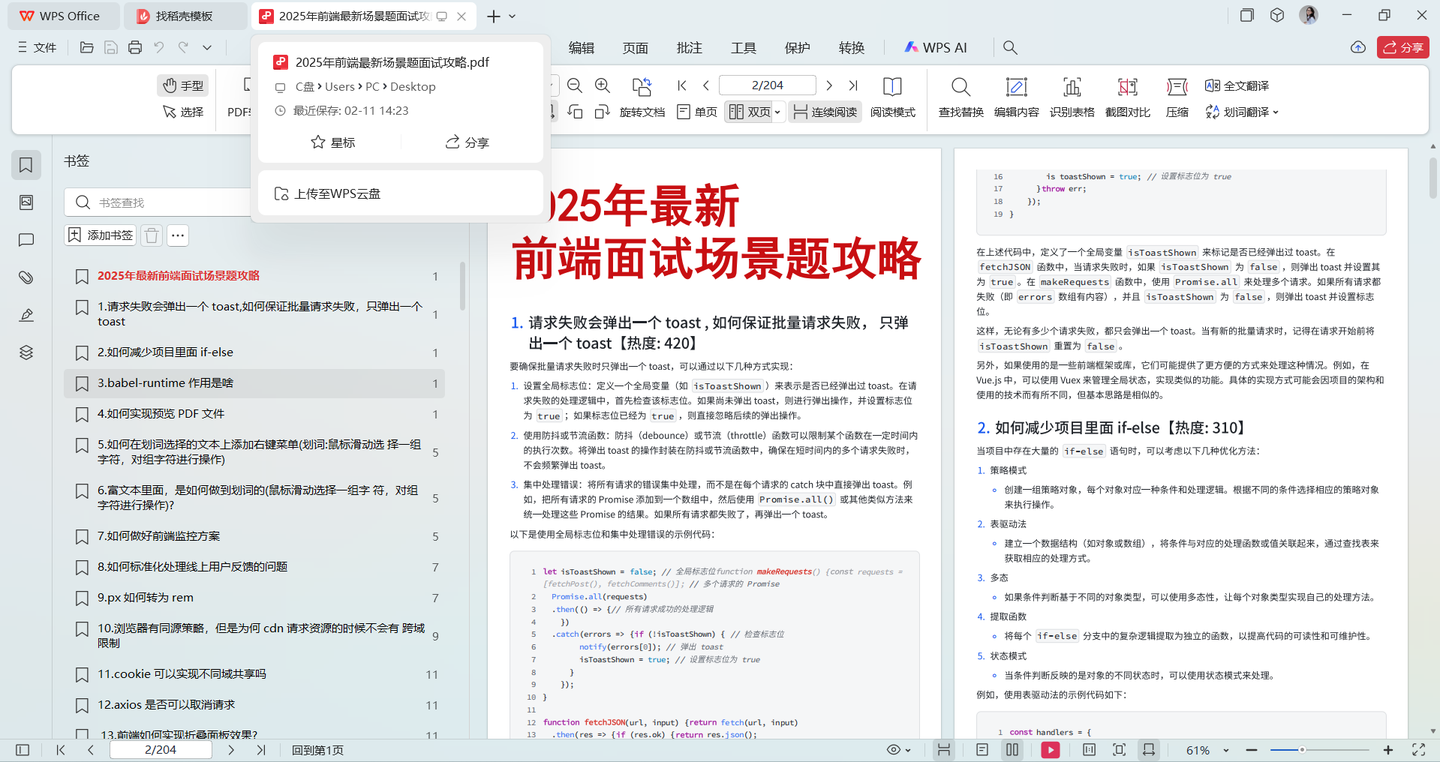Jump to first page in ribbon navigation
This screenshot has width=1440, height=762.
682,86
